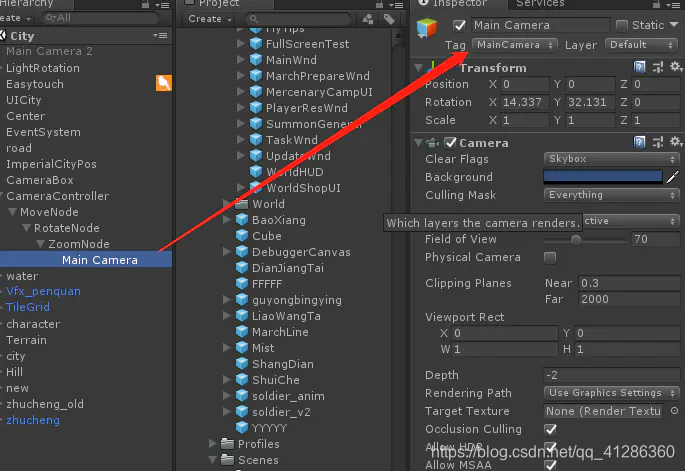
Task: Collapse the Scenes folder
Action: [x=213, y=460]
